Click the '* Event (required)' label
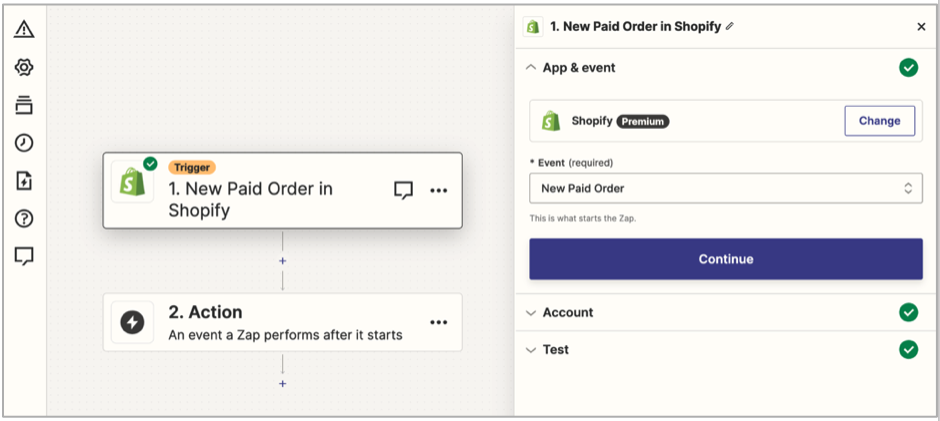This screenshot has width=940, height=421. click(571, 163)
